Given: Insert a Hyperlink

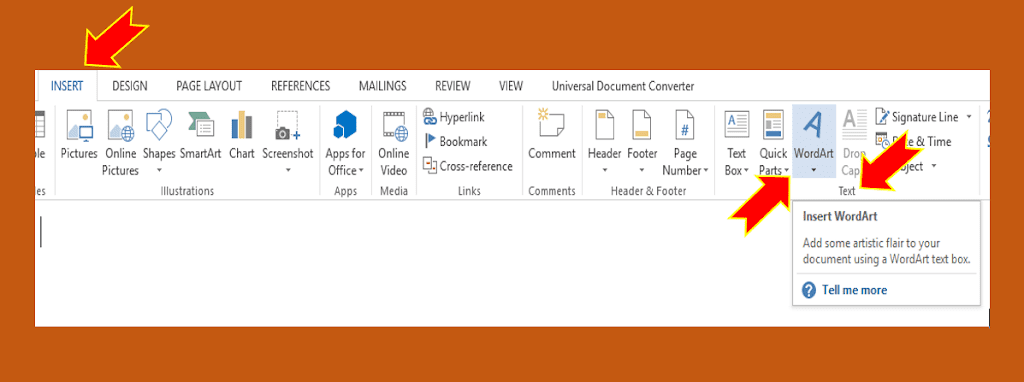Looking at the screenshot, I should pos(454,117).
